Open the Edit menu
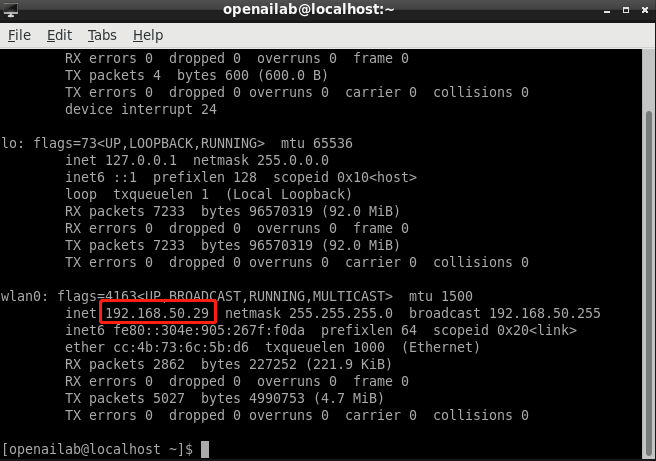Screen dimensions: 656x461 click(x=59, y=35)
